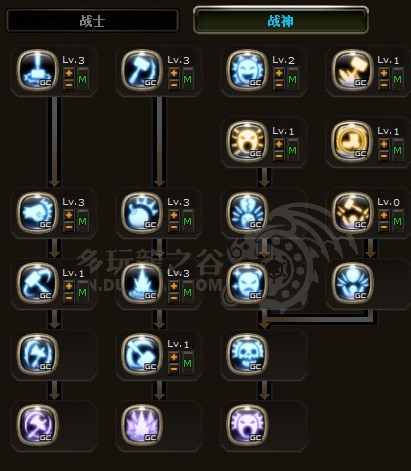This screenshot has height=471, width=411.
Task: Decrease level of blue spikes Lv.3 skill
Action: coord(174,298)
